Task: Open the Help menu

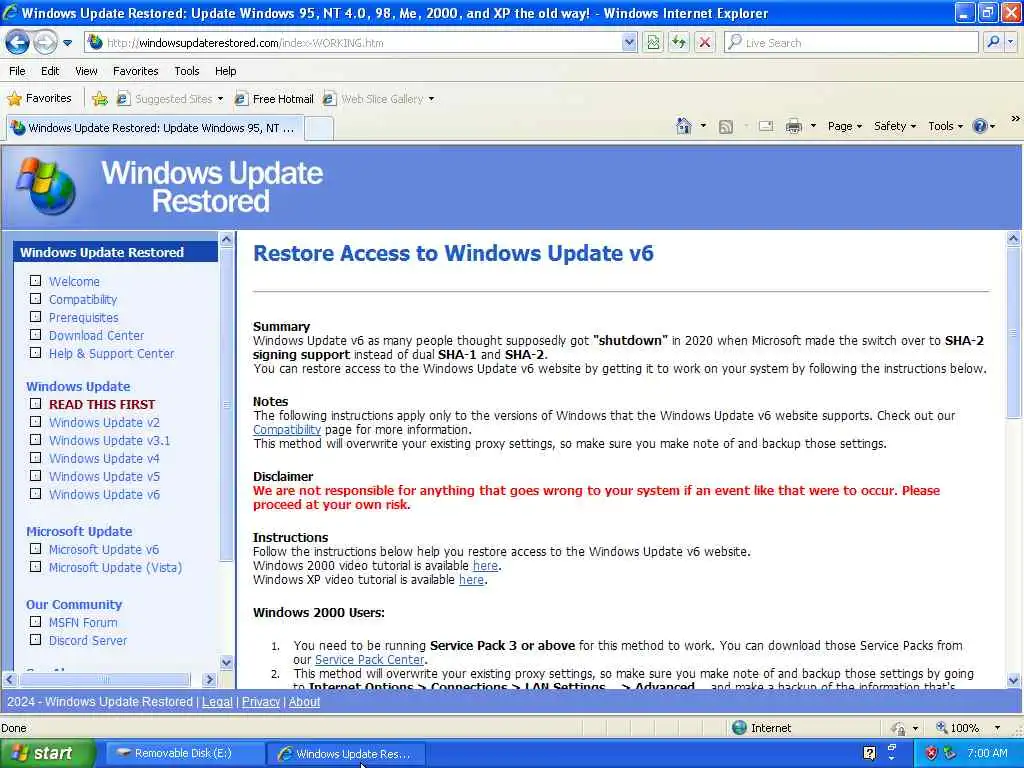Action: [x=225, y=71]
